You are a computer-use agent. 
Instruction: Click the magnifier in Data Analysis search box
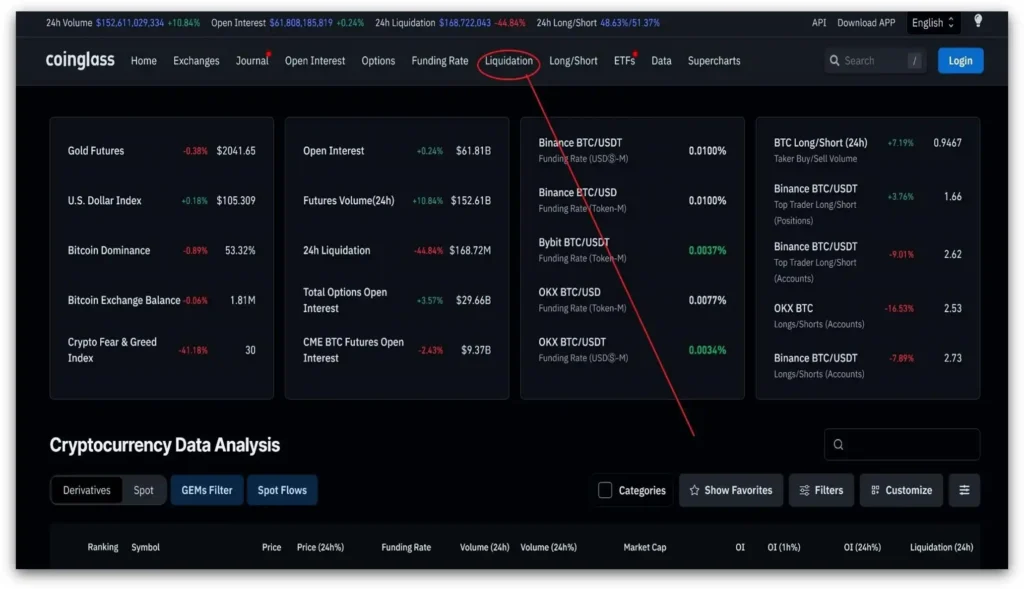(x=839, y=445)
